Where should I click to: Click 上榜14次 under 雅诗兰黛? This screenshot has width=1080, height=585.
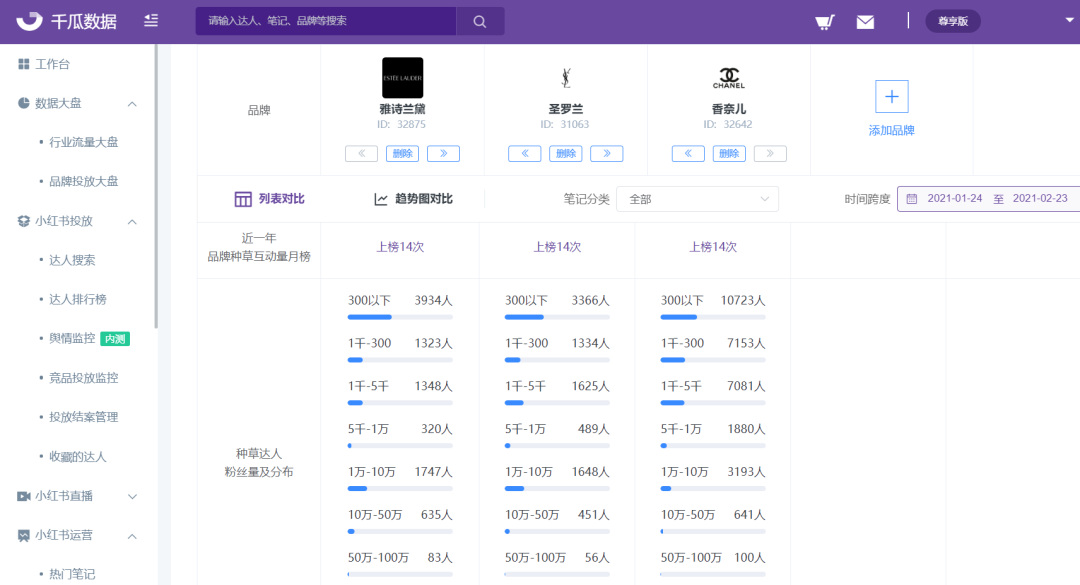[x=400, y=247]
